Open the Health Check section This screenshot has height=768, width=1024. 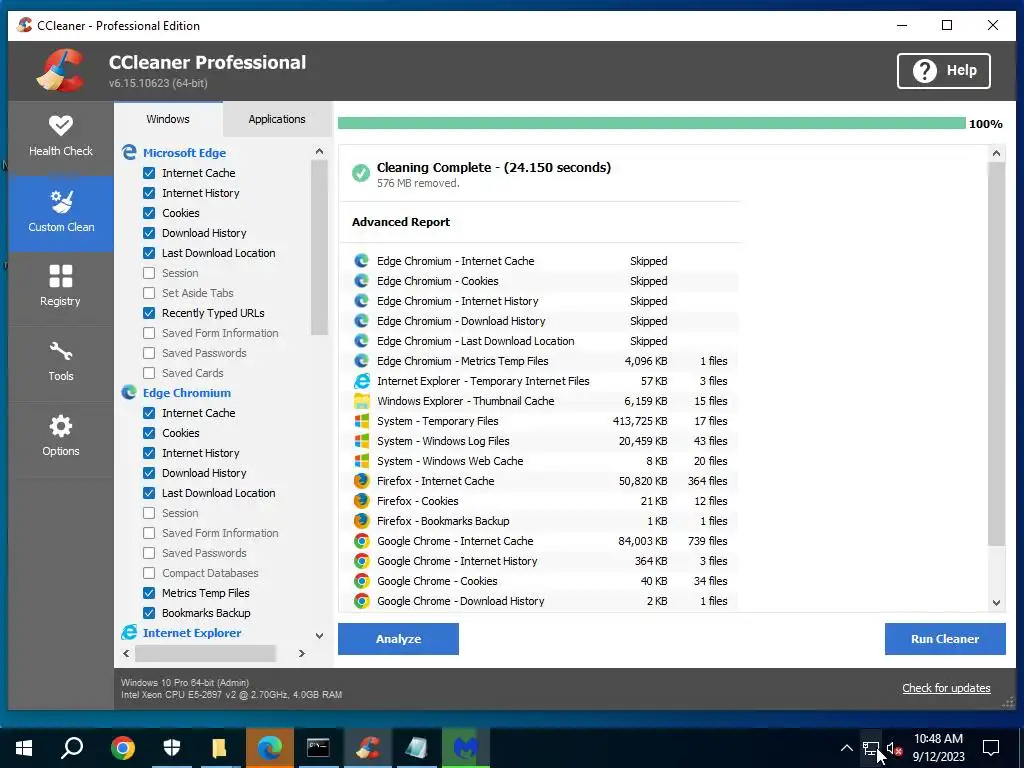point(61,137)
